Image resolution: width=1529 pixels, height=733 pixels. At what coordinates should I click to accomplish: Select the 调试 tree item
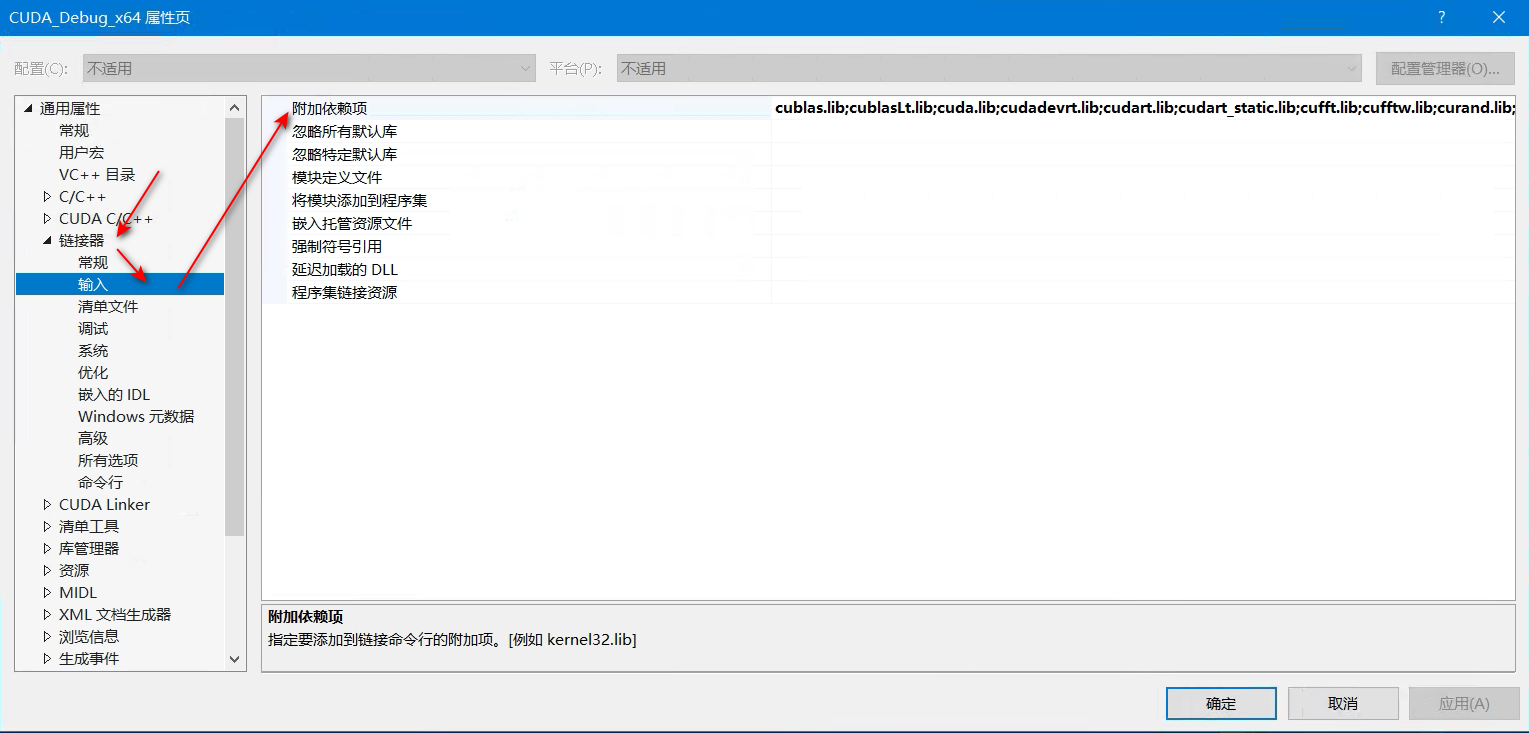click(x=92, y=328)
